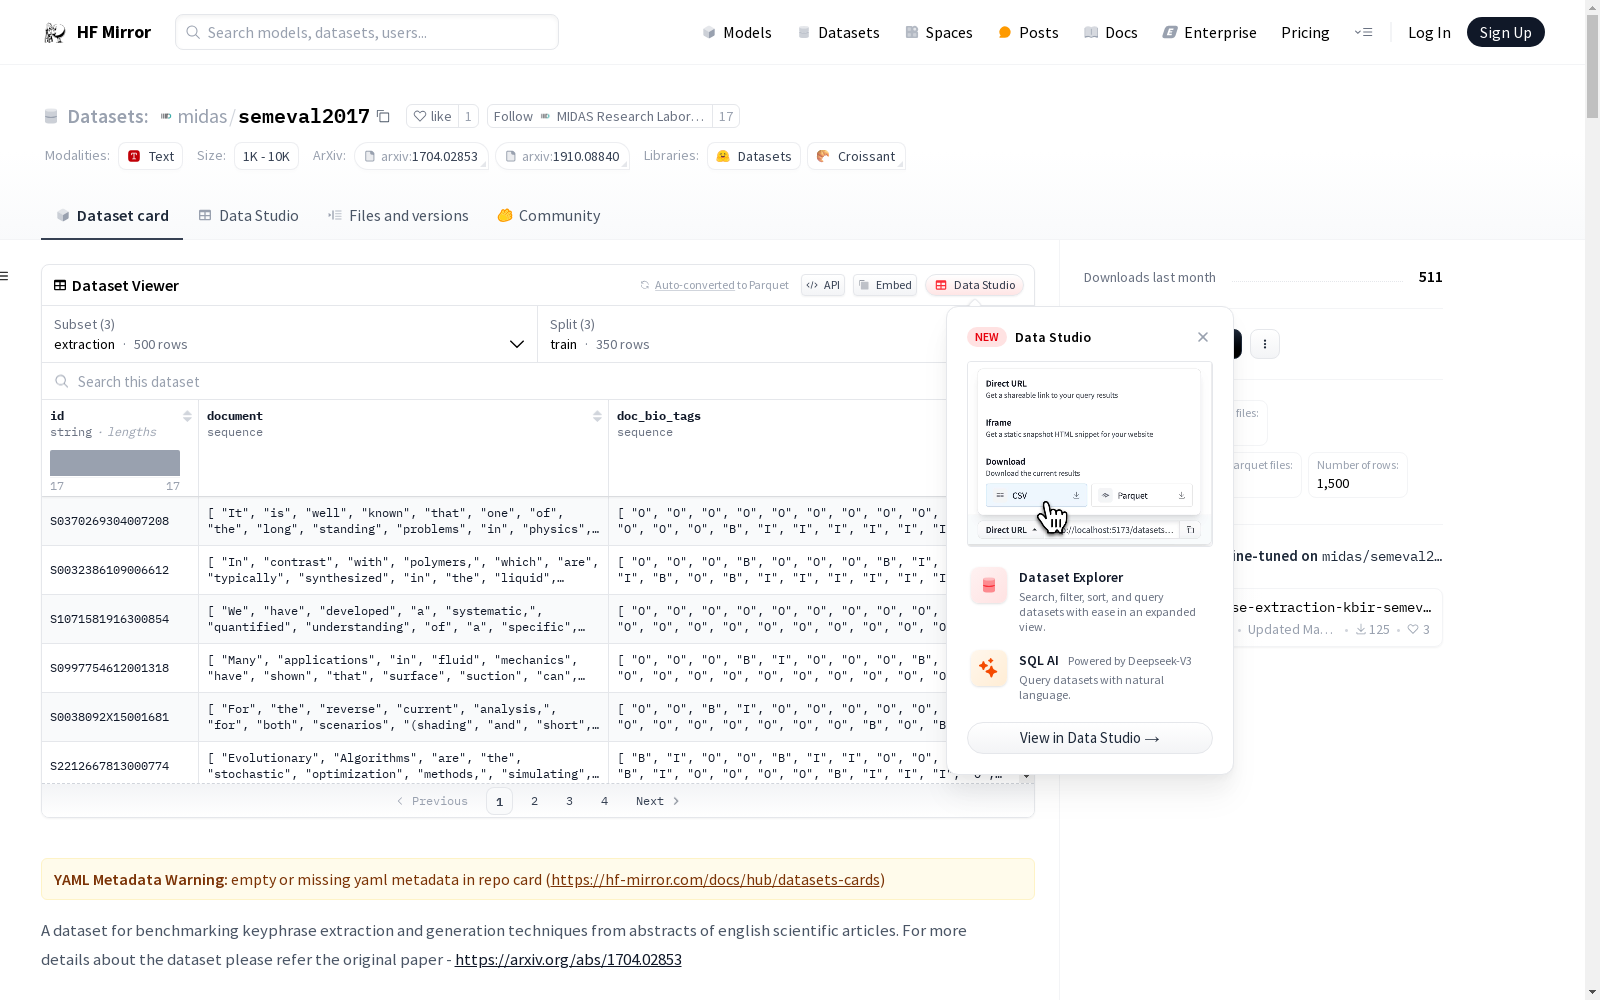
Task: Open the Croissant library tag
Action: pyautogui.click(x=856, y=156)
